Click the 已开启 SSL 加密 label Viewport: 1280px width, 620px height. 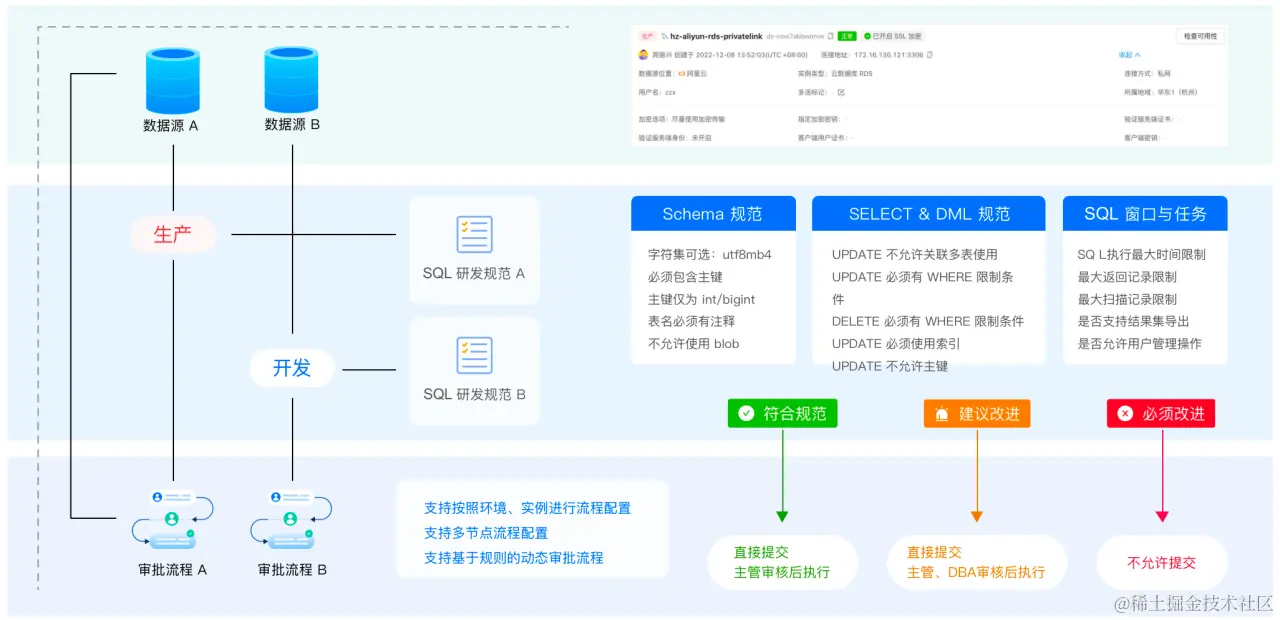click(x=898, y=36)
